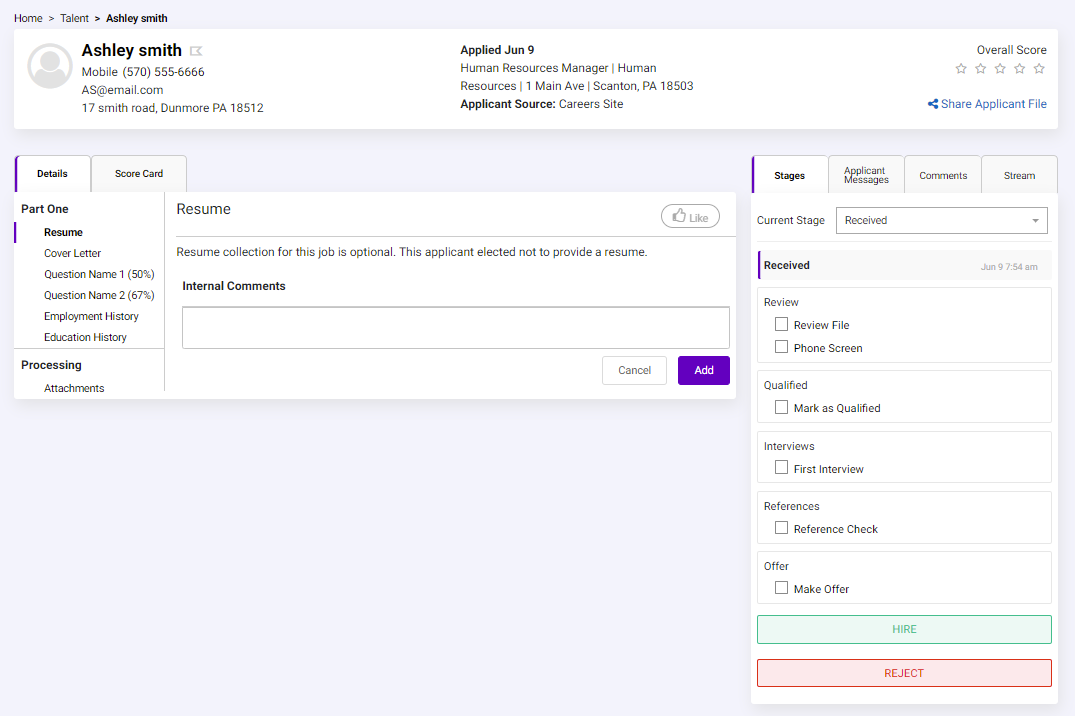Open the Current Stage dropdown
1075x716 pixels.
click(941, 220)
